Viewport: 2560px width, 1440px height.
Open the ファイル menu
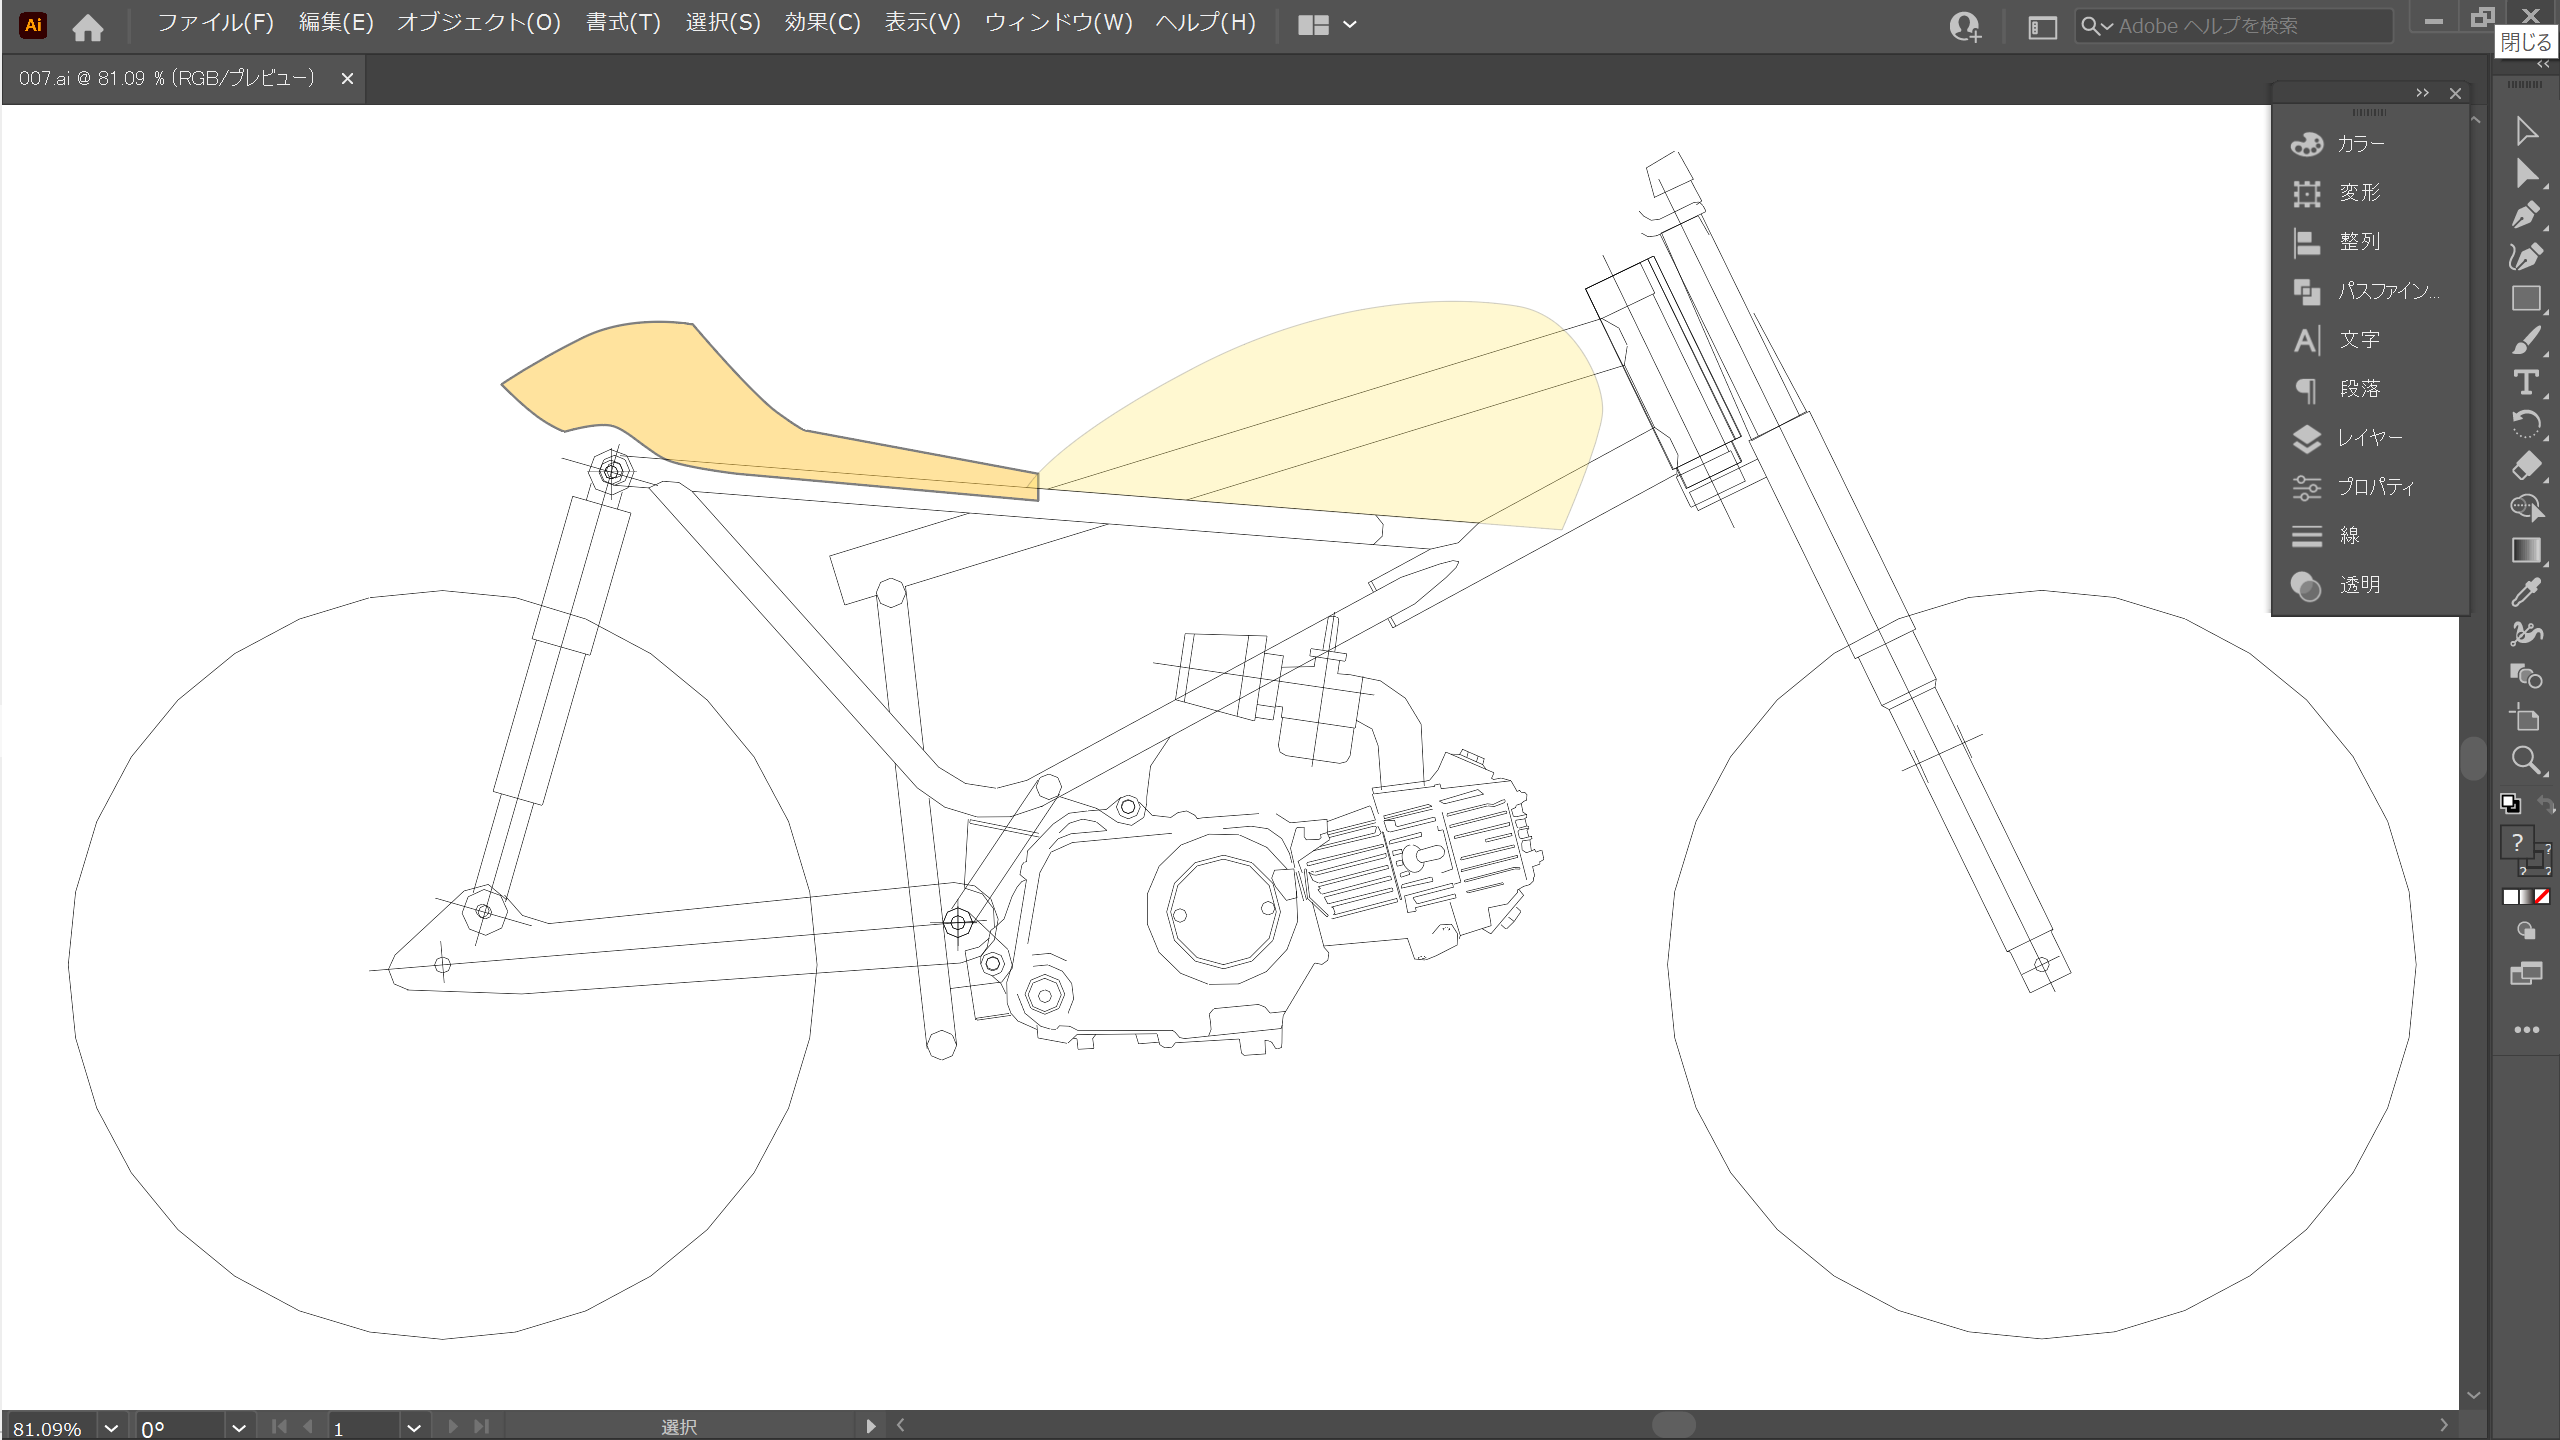tap(209, 23)
